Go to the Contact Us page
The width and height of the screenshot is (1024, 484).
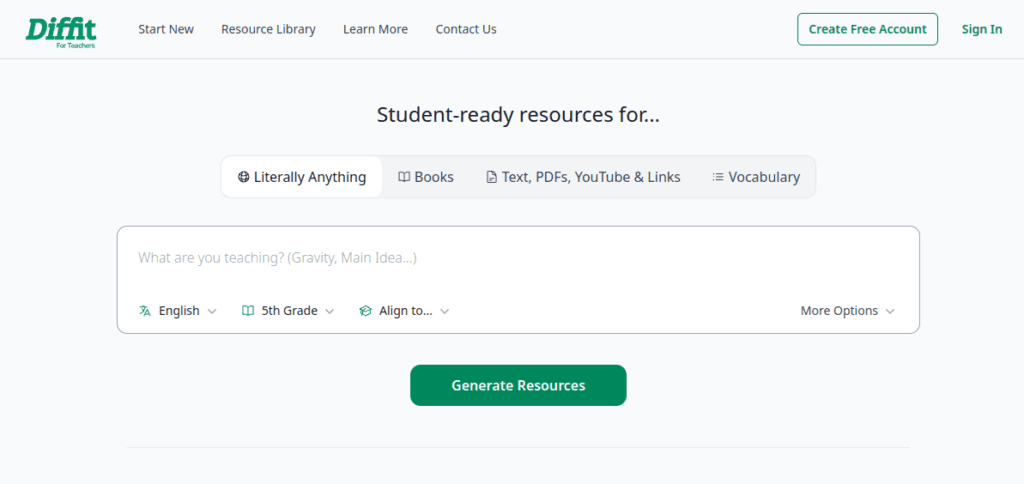pos(466,29)
